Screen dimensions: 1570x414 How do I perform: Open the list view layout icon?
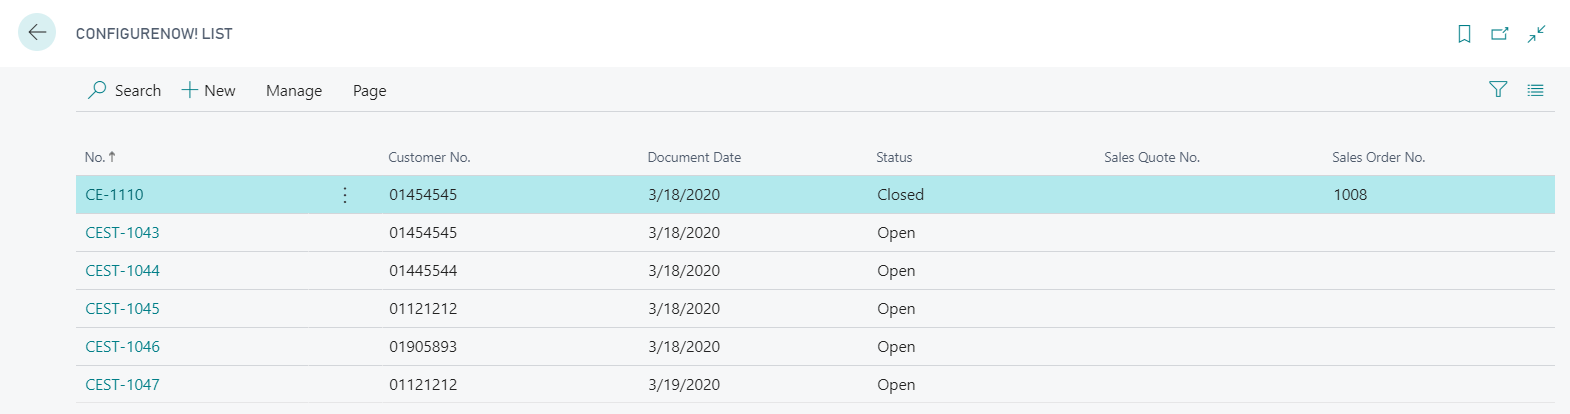1535,90
